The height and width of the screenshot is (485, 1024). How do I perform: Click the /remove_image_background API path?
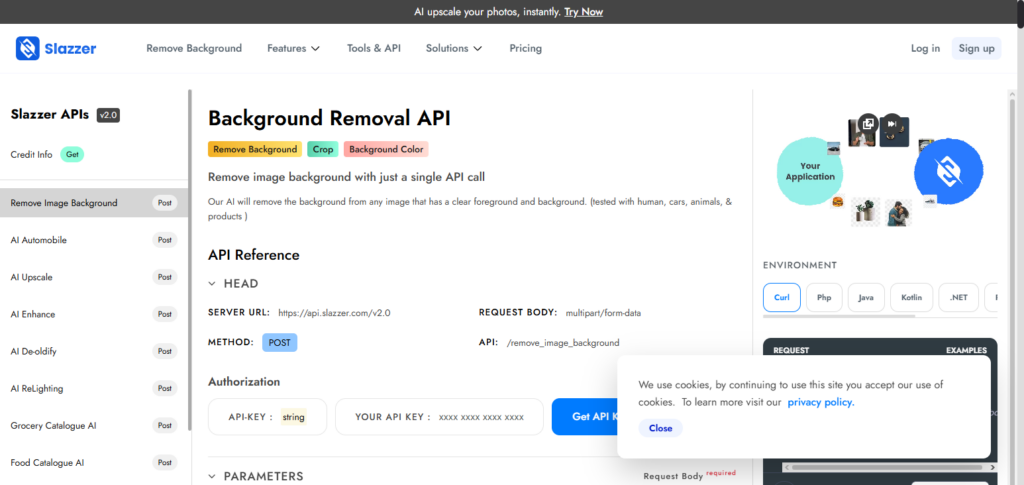point(563,343)
